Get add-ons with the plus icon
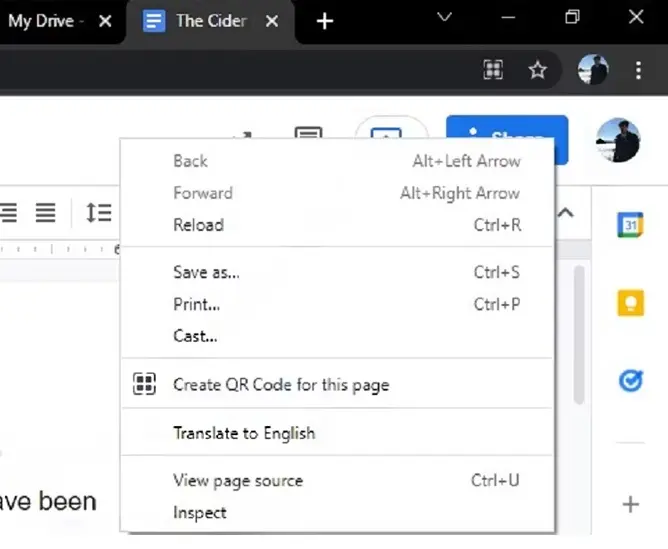The height and width of the screenshot is (549, 668). tap(631, 504)
